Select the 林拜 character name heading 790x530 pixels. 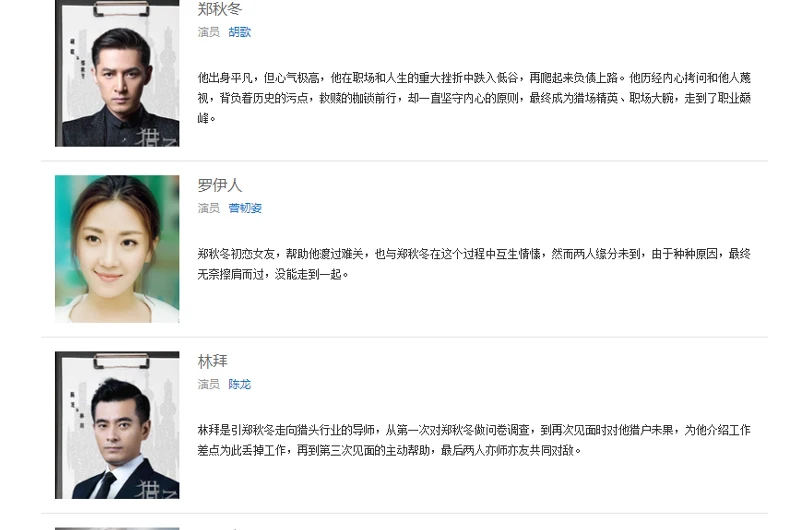coord(213,361)
